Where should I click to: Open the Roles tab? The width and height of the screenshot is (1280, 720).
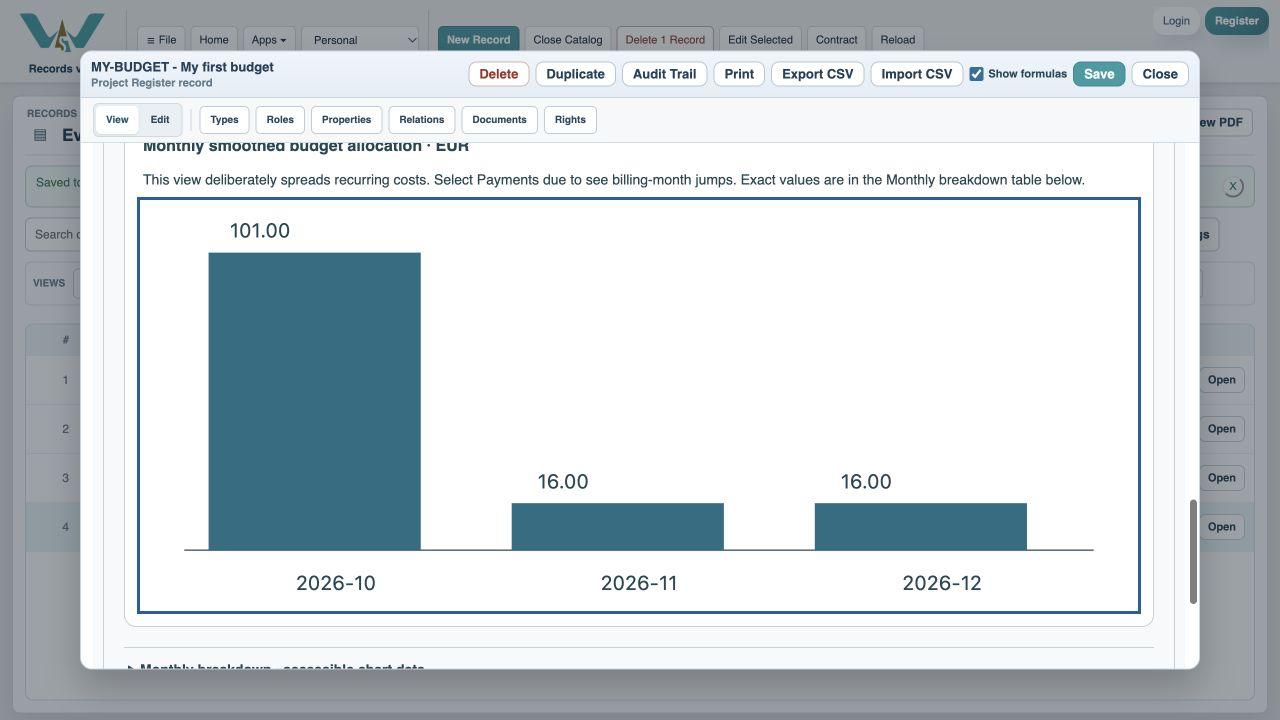click(280, 120)
